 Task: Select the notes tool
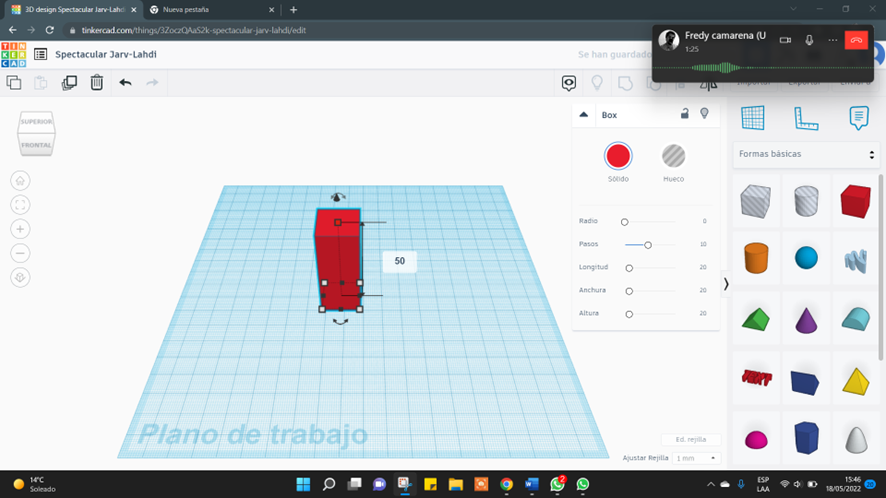click(x=858, y=118)
